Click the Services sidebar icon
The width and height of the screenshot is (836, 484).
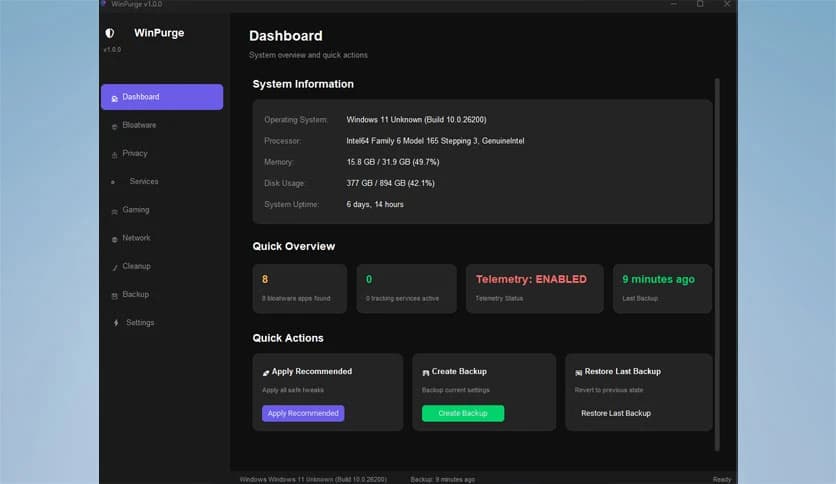coord(113,182)
